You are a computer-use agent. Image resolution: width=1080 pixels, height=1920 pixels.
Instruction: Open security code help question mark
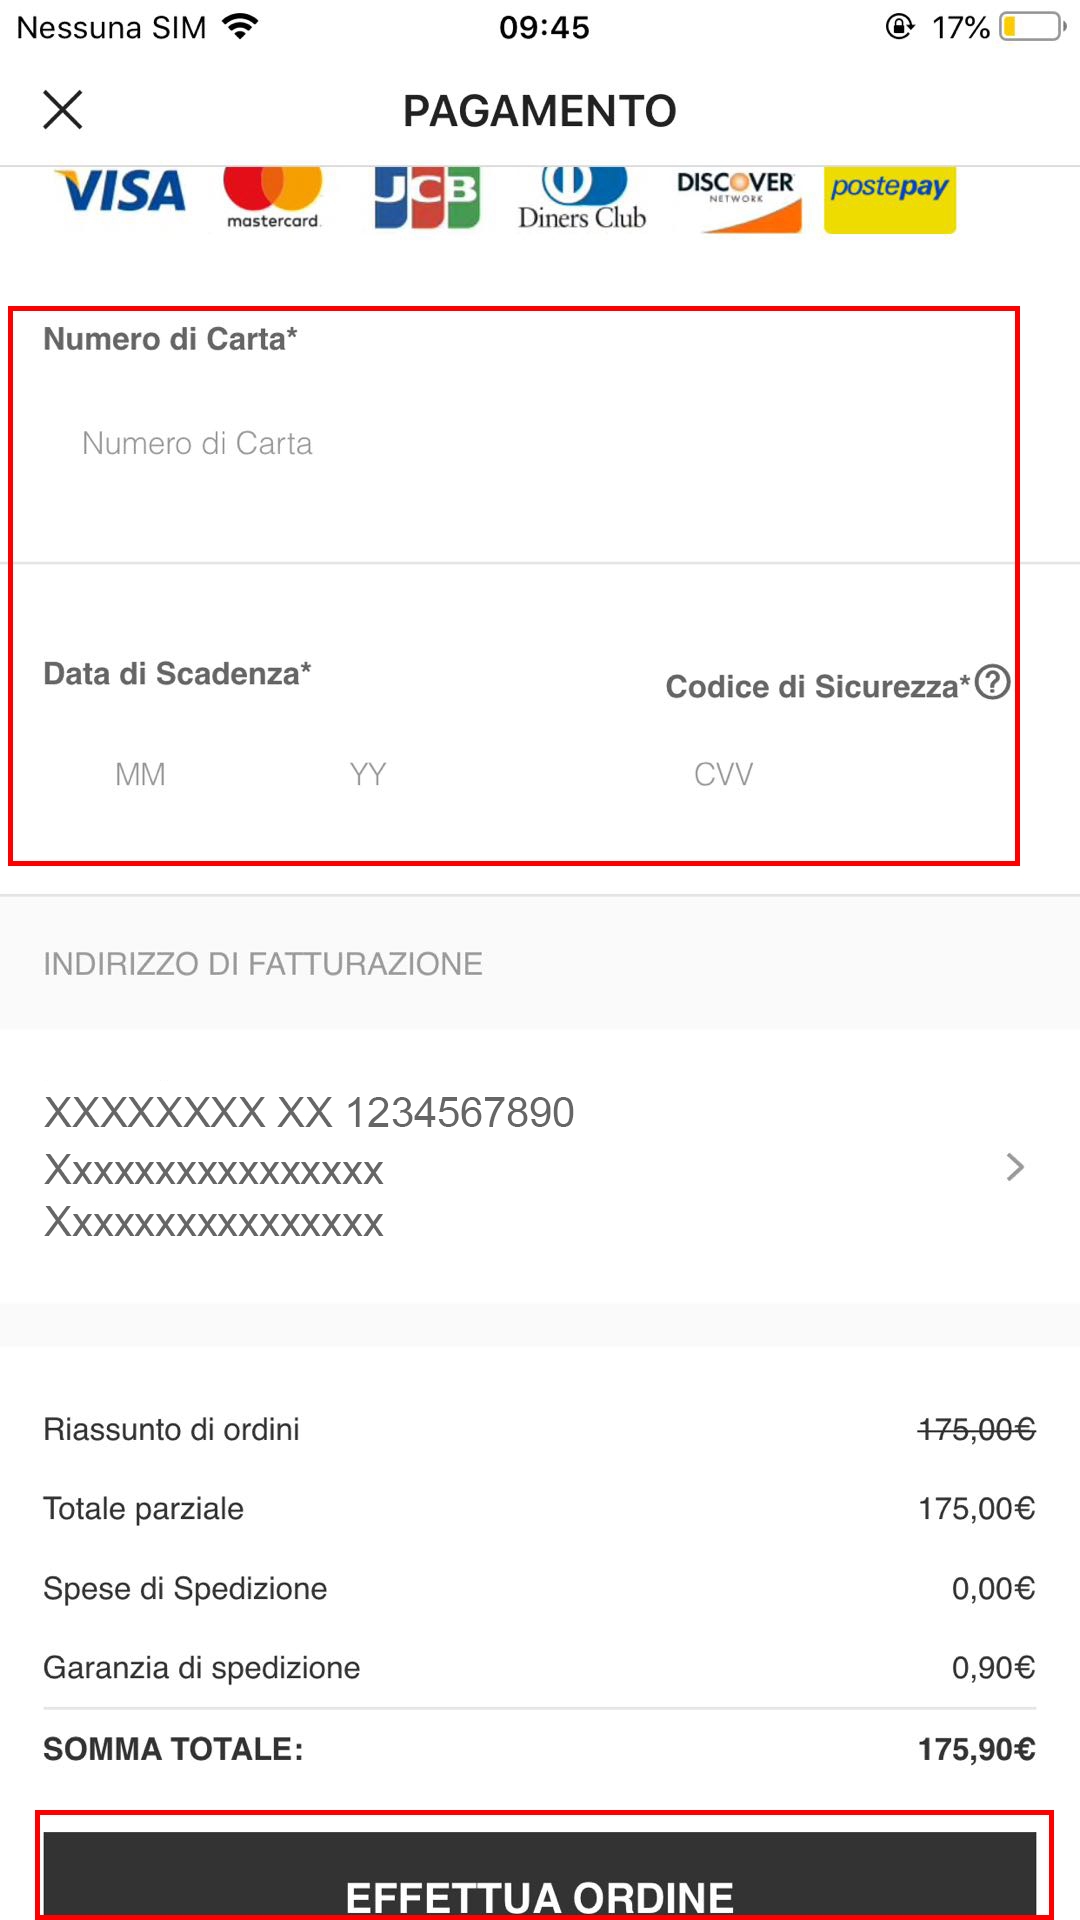click(x=992, y=683)
